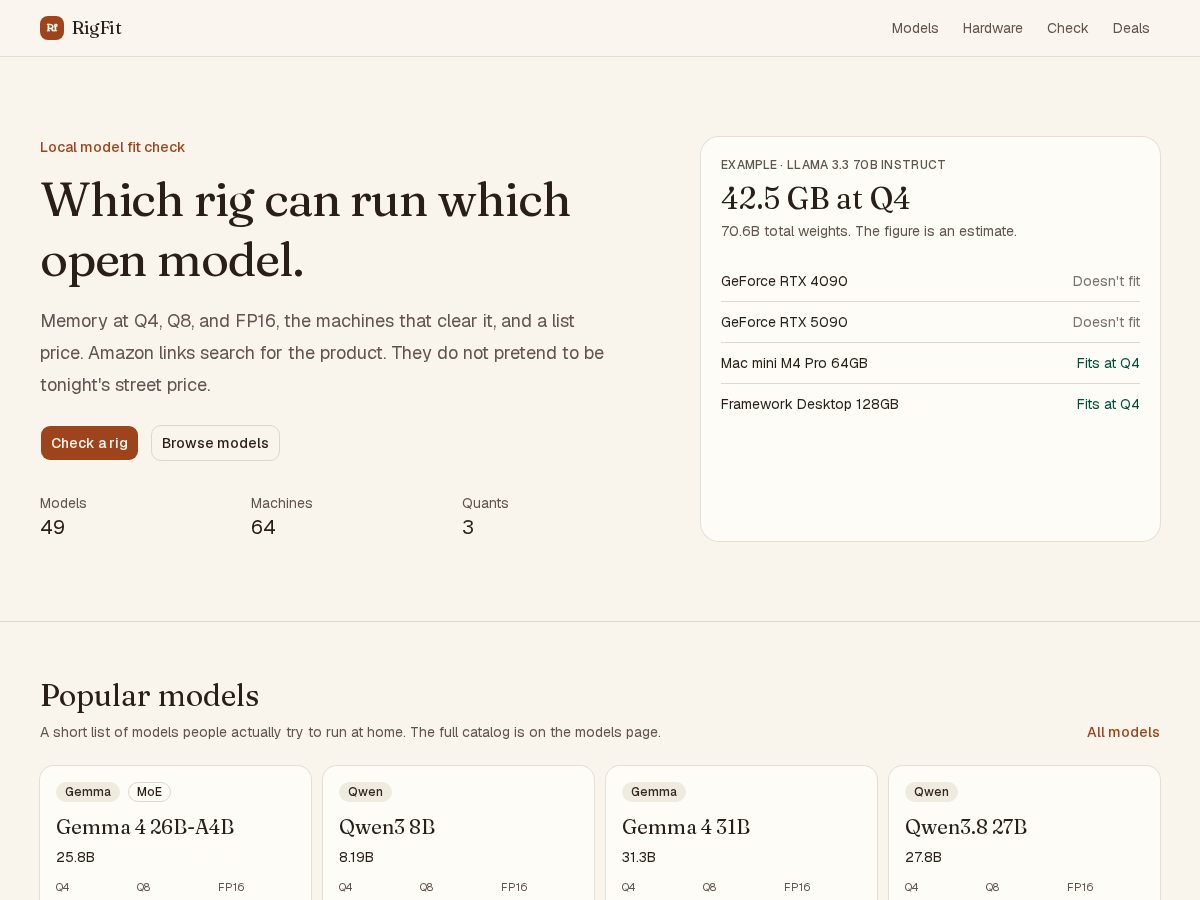The width and height of the screenshot is (1200, 900).
Task: Click the Gemma tag on Gemma 4 31B card
Action: point(654,792)
